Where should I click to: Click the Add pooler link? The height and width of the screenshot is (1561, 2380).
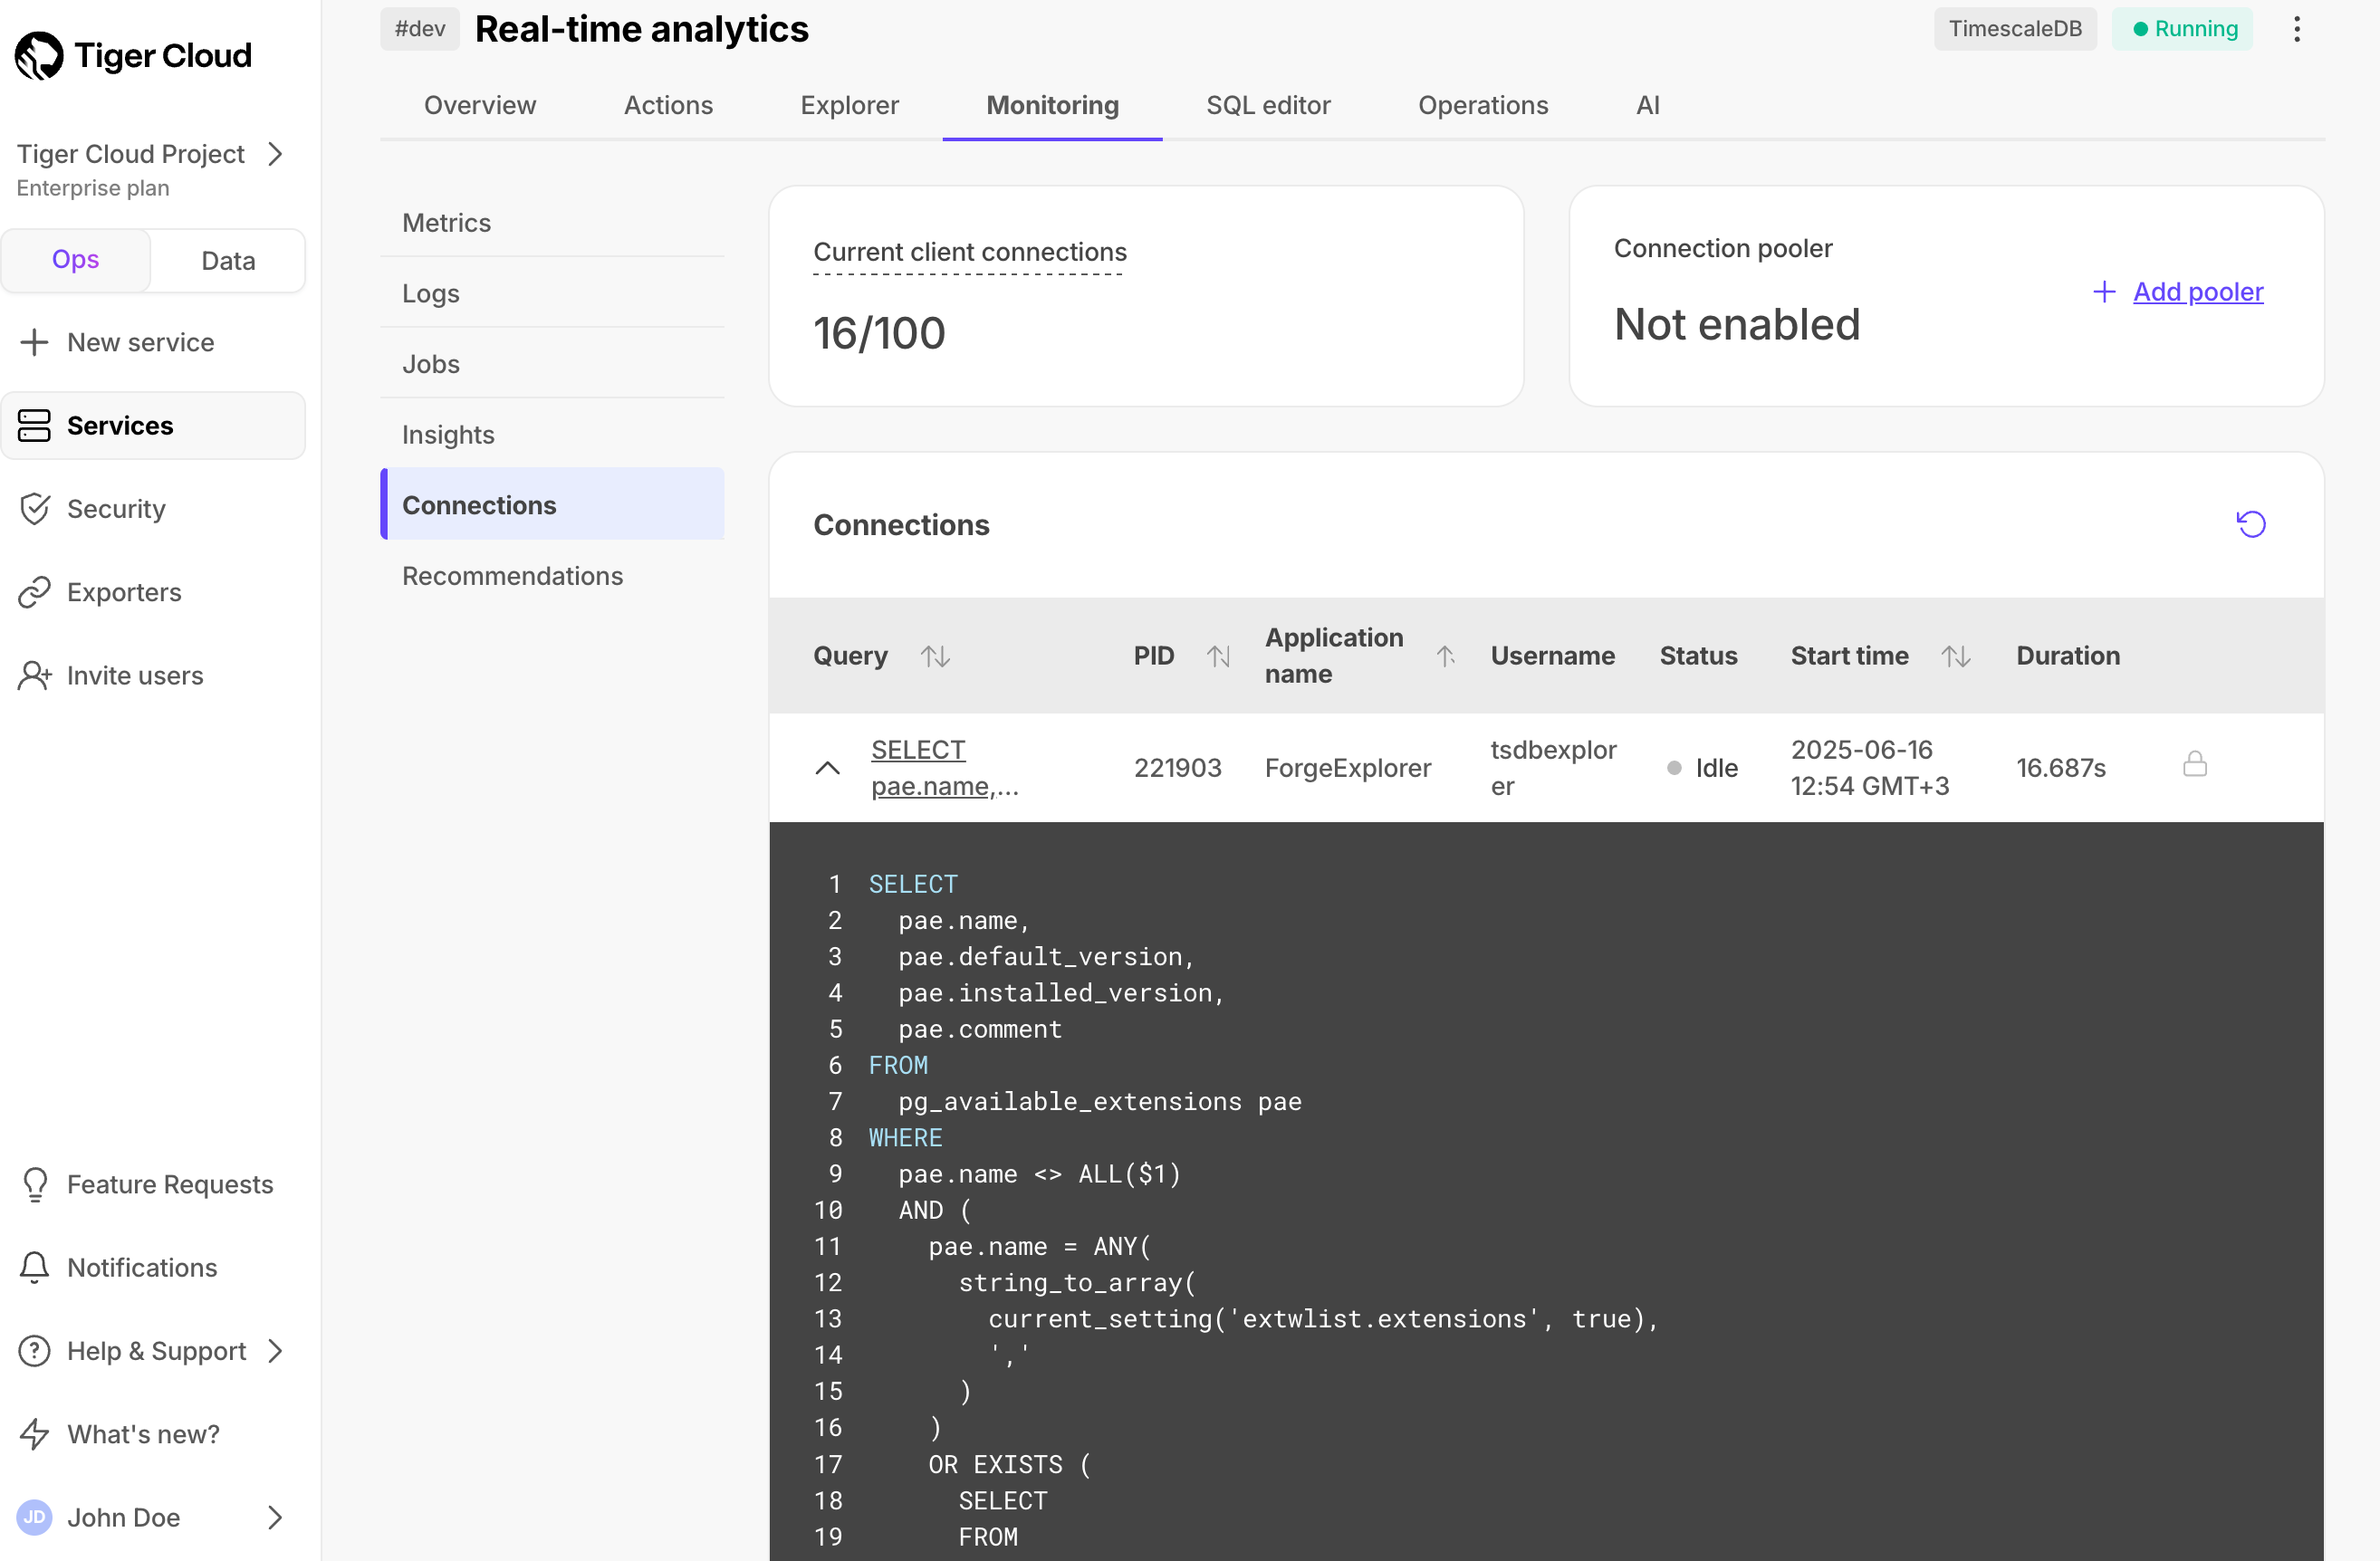tap(2197, 291)
